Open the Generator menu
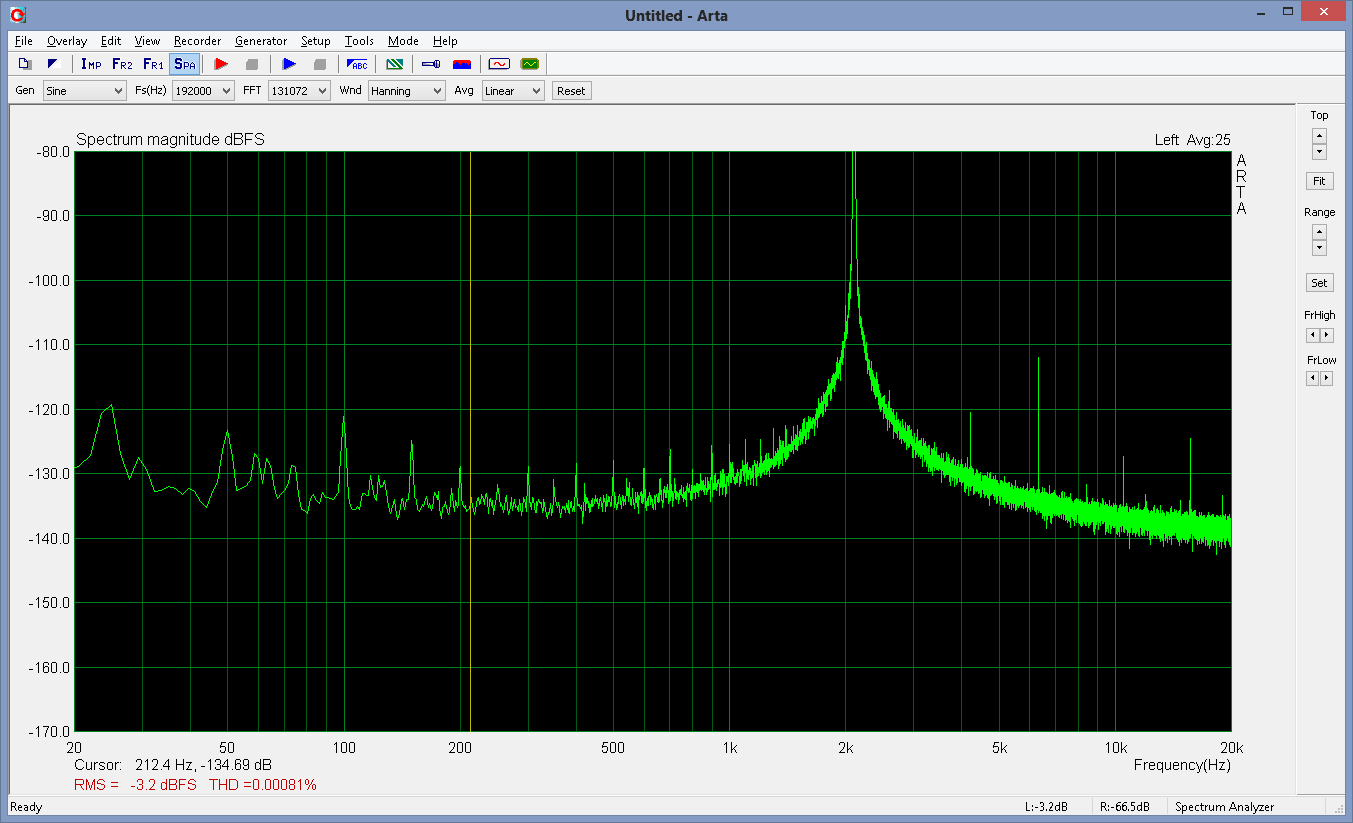Viewport: 1353px width, 823px height. (x=261, y=41)
